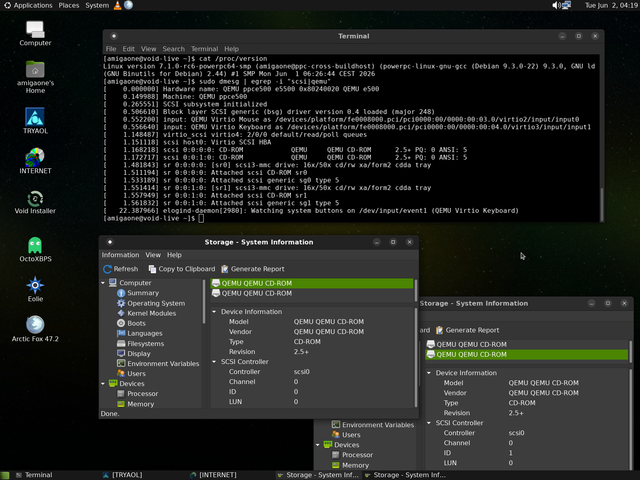Collapse Device Information section in front window
The height and width of the screenshot is (480, 640).
coord(214,312)
